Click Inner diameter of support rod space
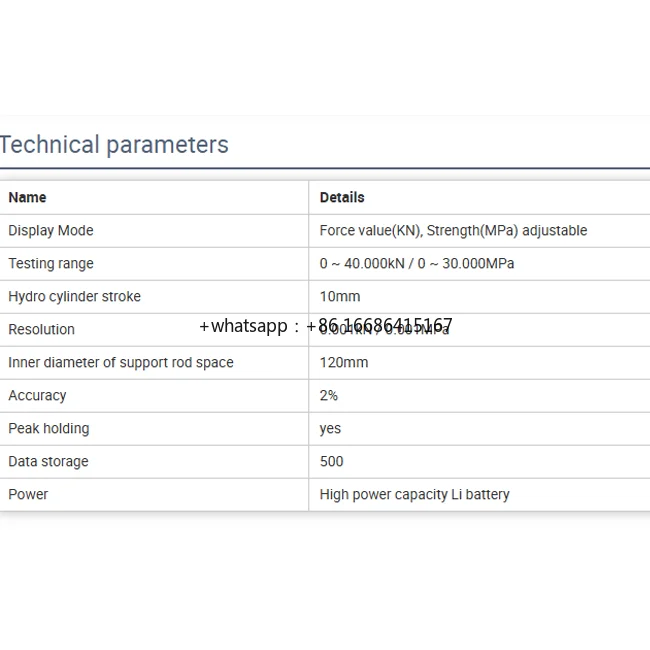This screenshot has height=650, width=650. click(x=121, y=362)
